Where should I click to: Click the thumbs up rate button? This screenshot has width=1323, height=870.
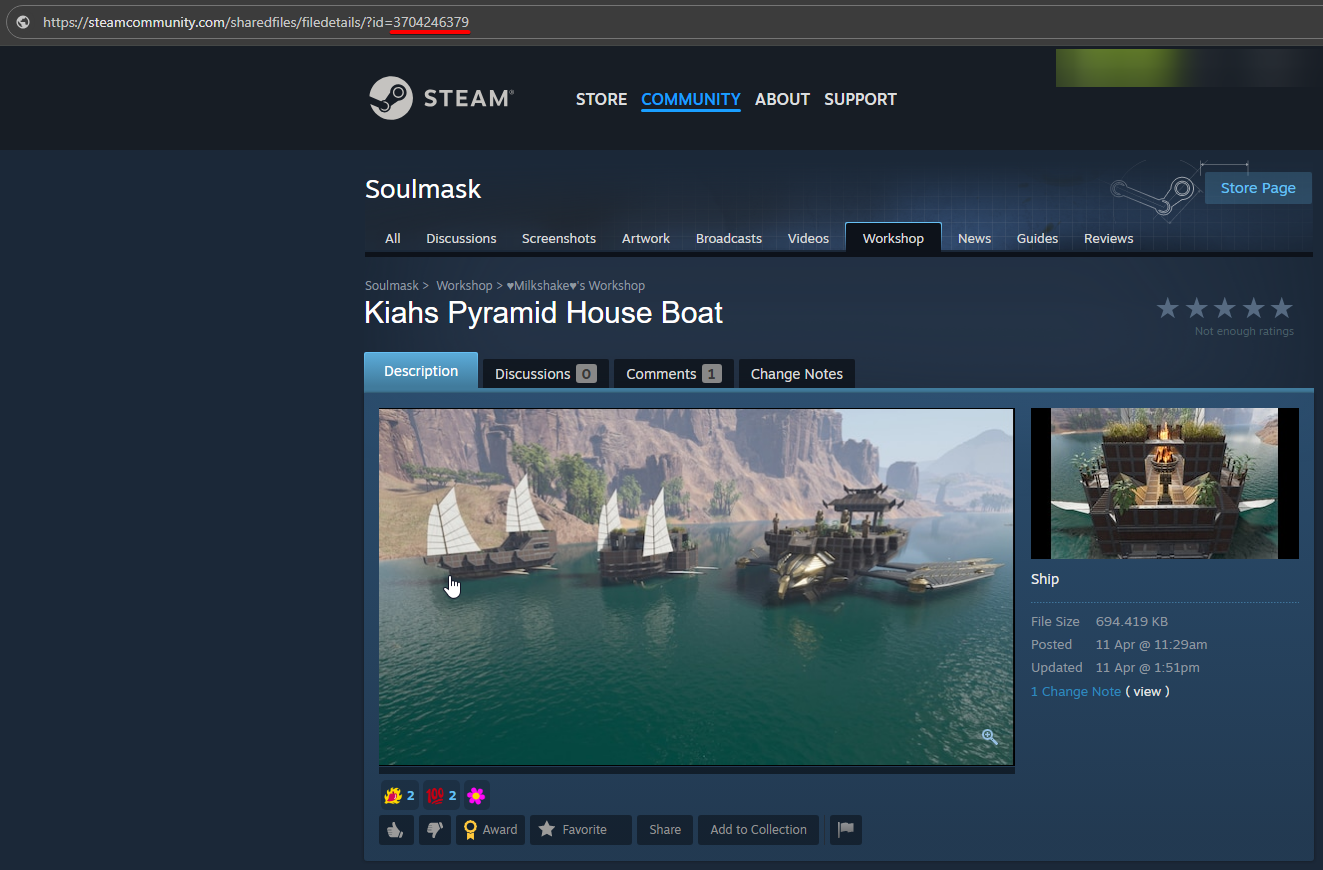pyautogui.click(x=396, y=830)
